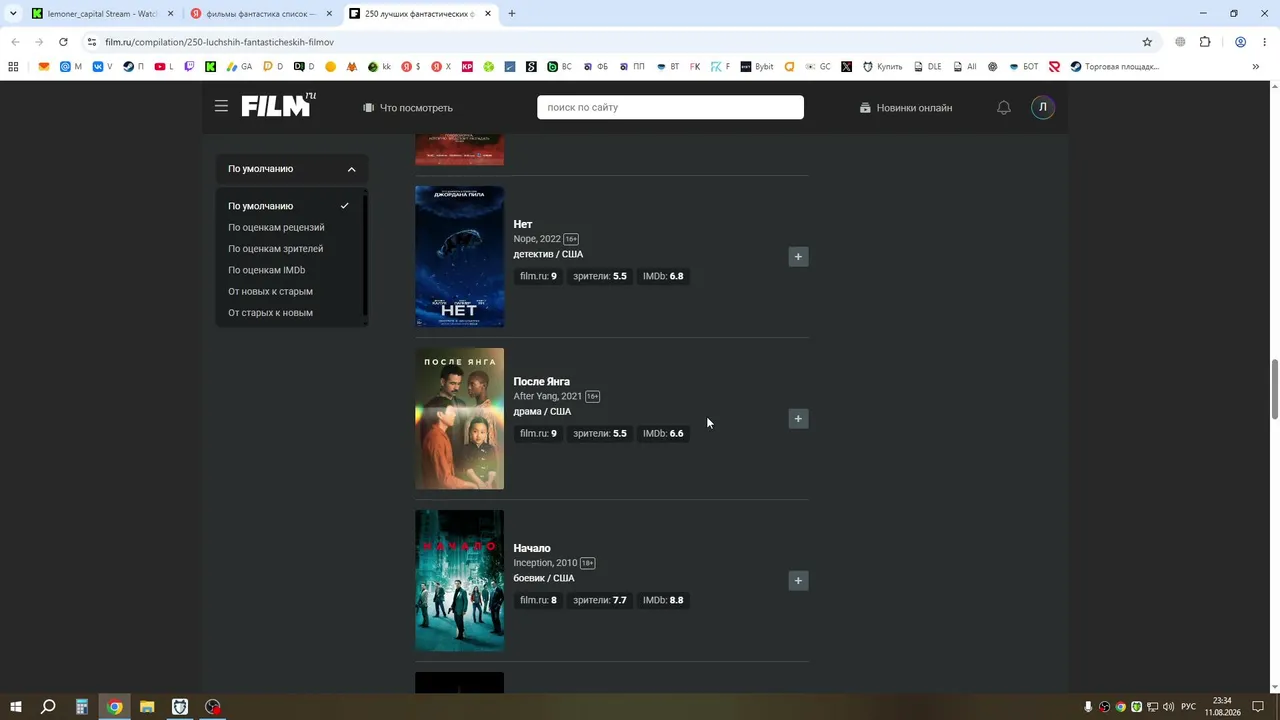The height and width of the screenshot is (720, 1280).
Task: Open the user profile avatar «Л»
Action: (1043, 107)
